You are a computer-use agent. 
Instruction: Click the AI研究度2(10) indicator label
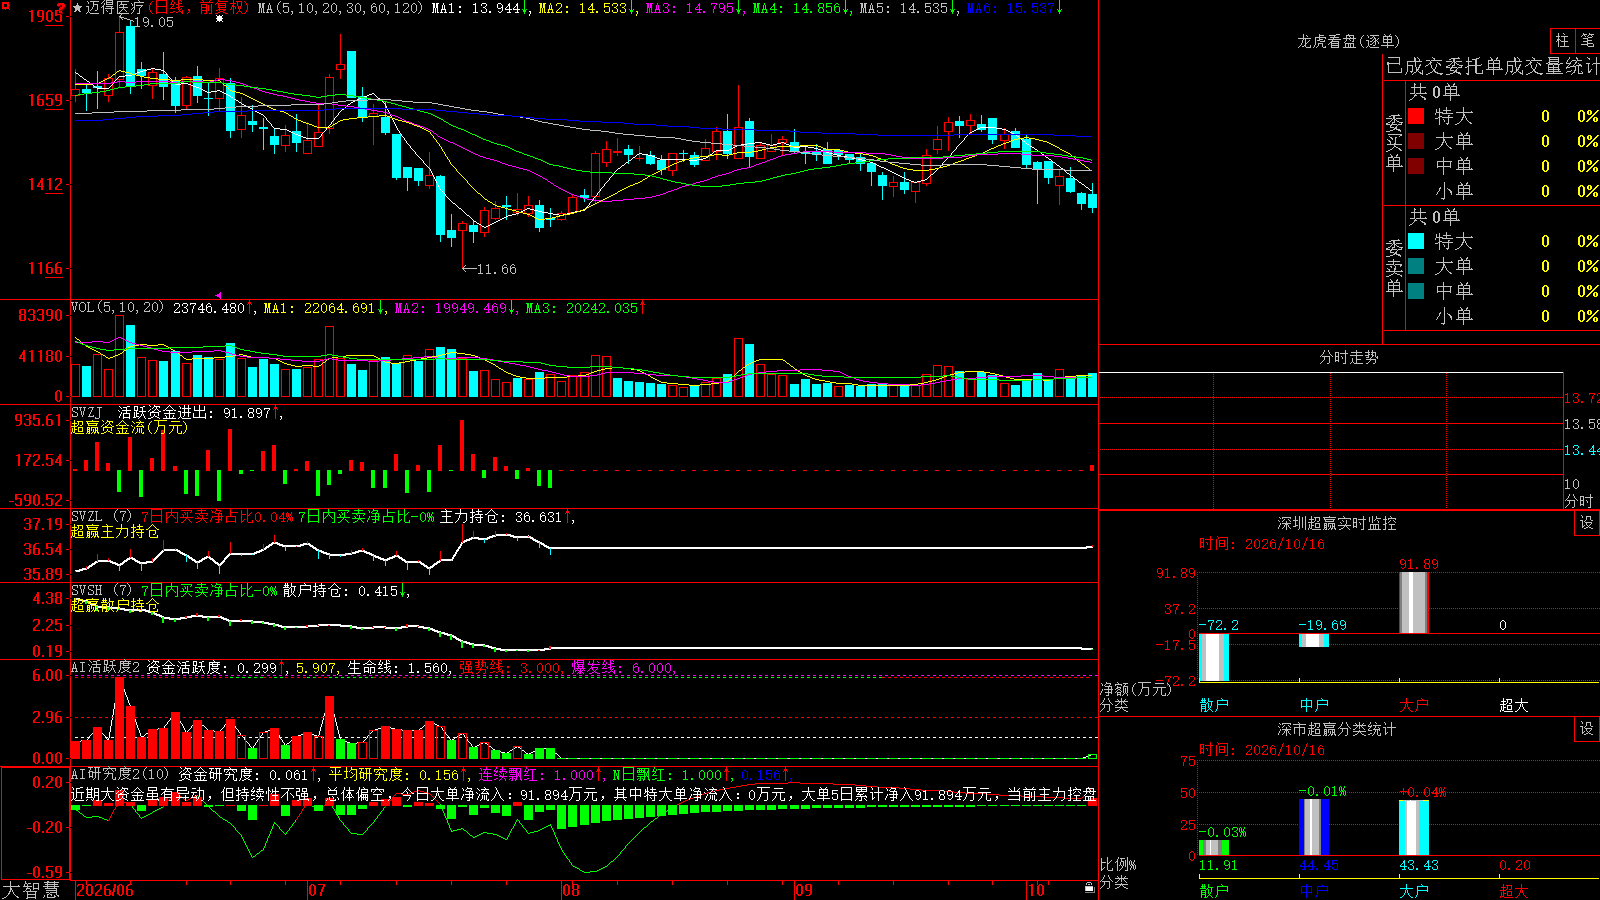pos(121,774)
